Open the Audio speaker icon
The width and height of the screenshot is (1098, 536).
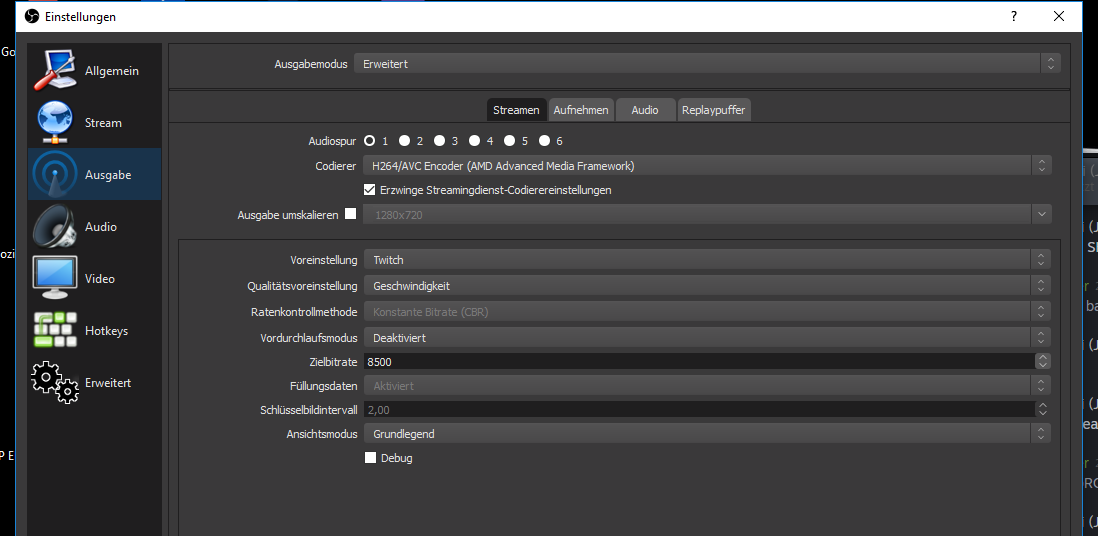(55, 226)
